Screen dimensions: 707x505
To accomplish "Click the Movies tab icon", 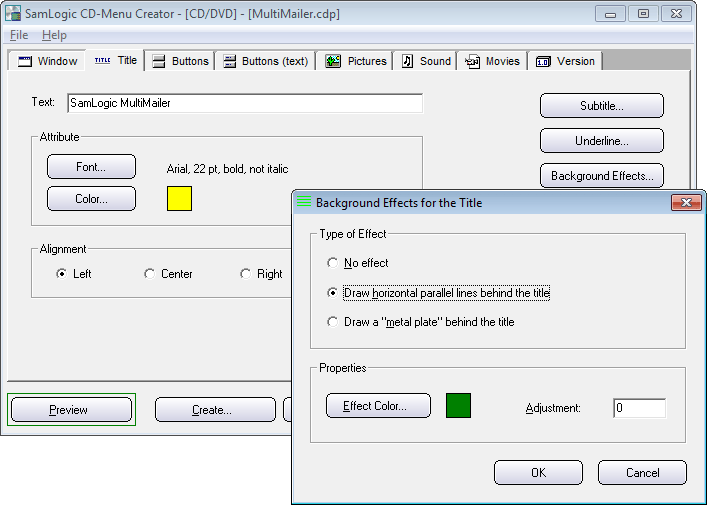I will tap(472, 61).
